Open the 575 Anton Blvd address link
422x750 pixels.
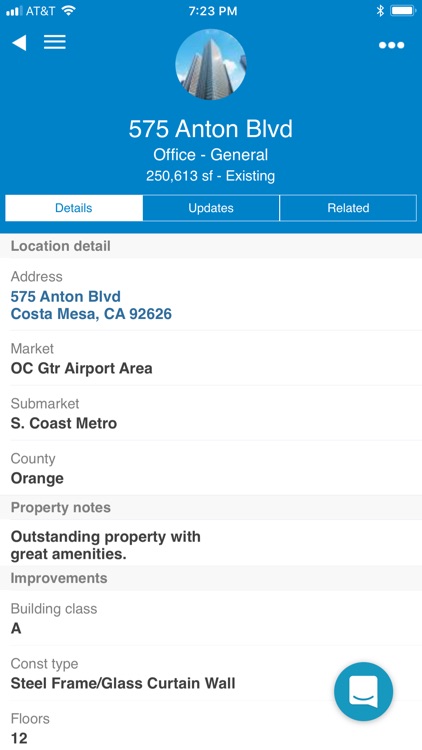66,297
